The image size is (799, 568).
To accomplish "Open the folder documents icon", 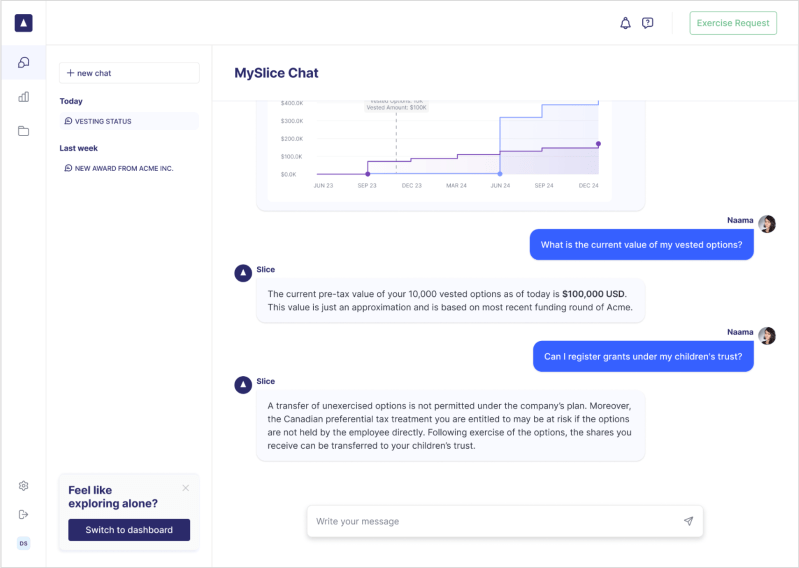I will 23,131.
